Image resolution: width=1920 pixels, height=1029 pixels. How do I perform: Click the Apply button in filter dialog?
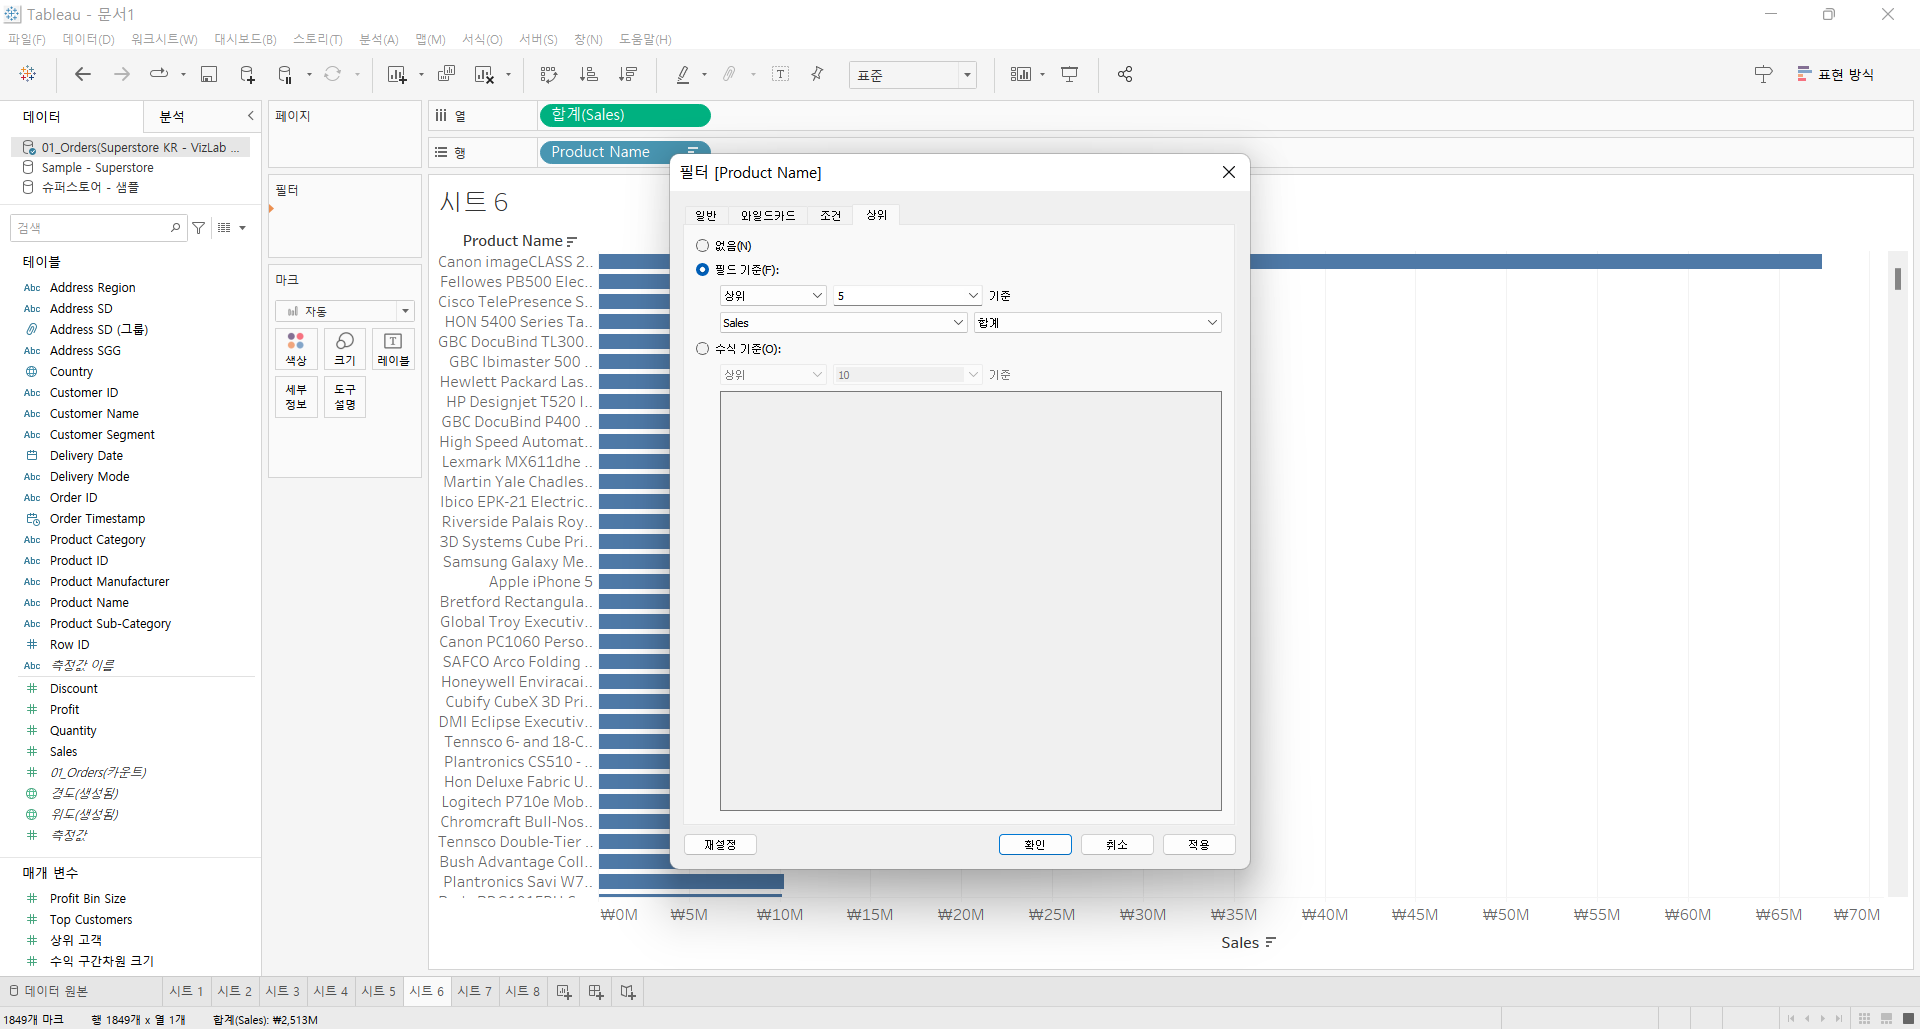1199,845
